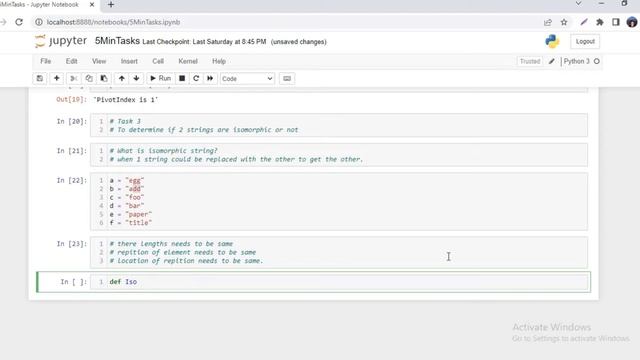
Task: Open the Cell menu
Action: tap(158, 61)
